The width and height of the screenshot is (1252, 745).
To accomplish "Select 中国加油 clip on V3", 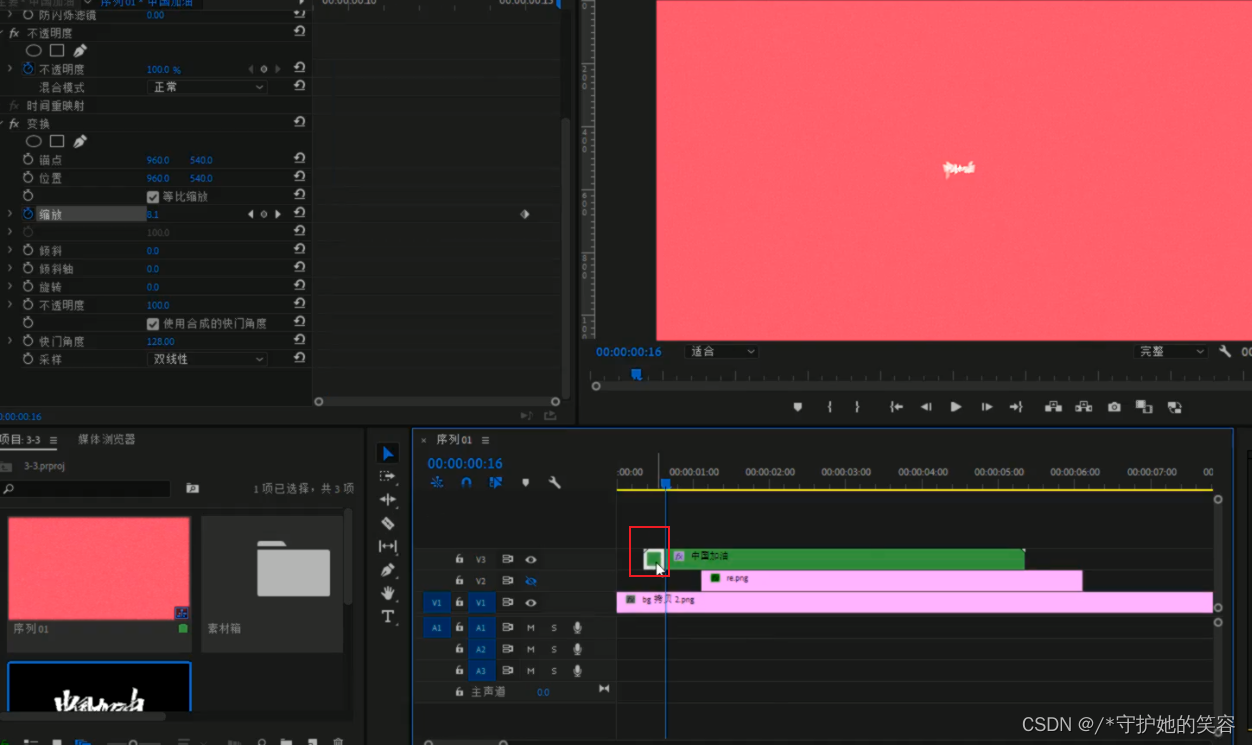I will 848,559.
